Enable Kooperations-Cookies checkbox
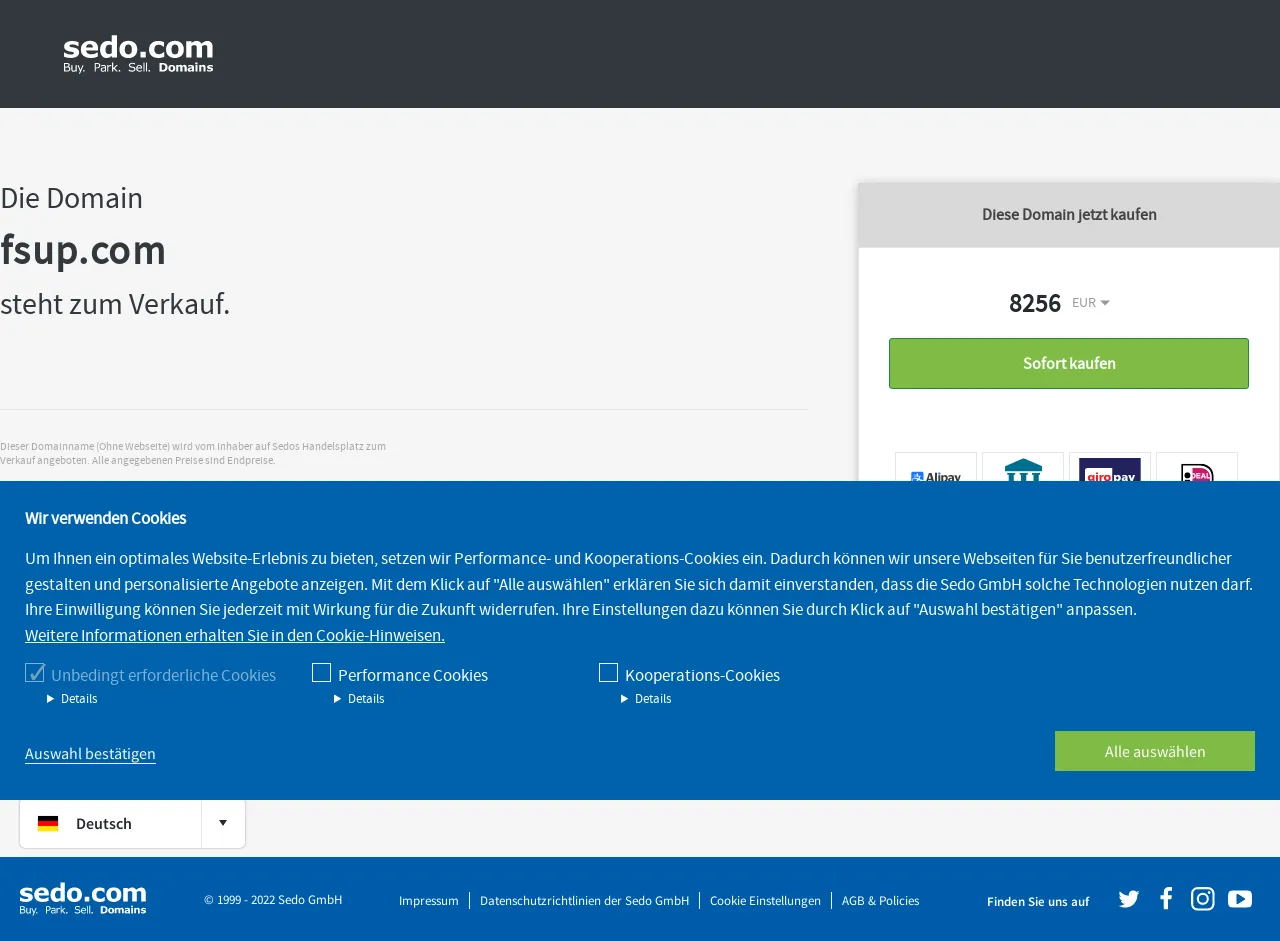 [x=608, y=673]
